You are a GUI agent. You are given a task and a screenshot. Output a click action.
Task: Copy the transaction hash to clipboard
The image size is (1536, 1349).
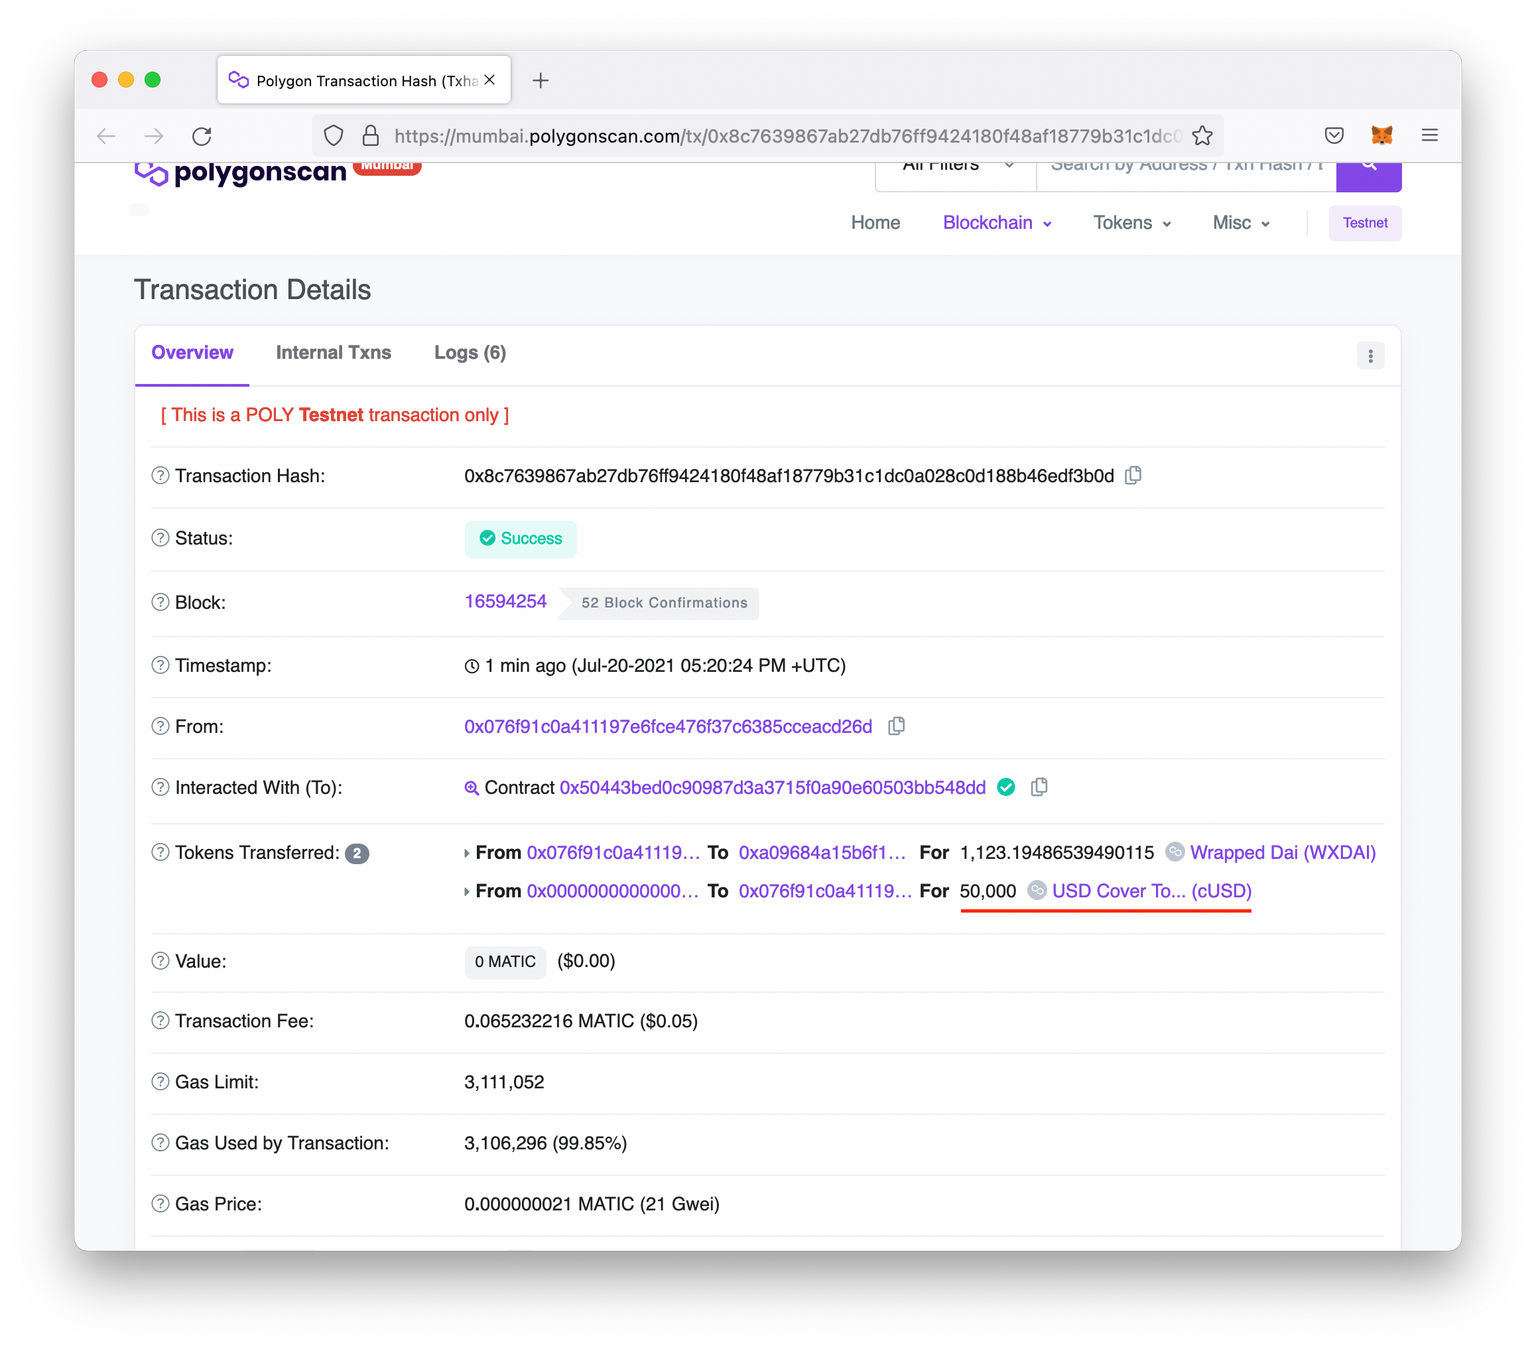(x=1133, y=475)
